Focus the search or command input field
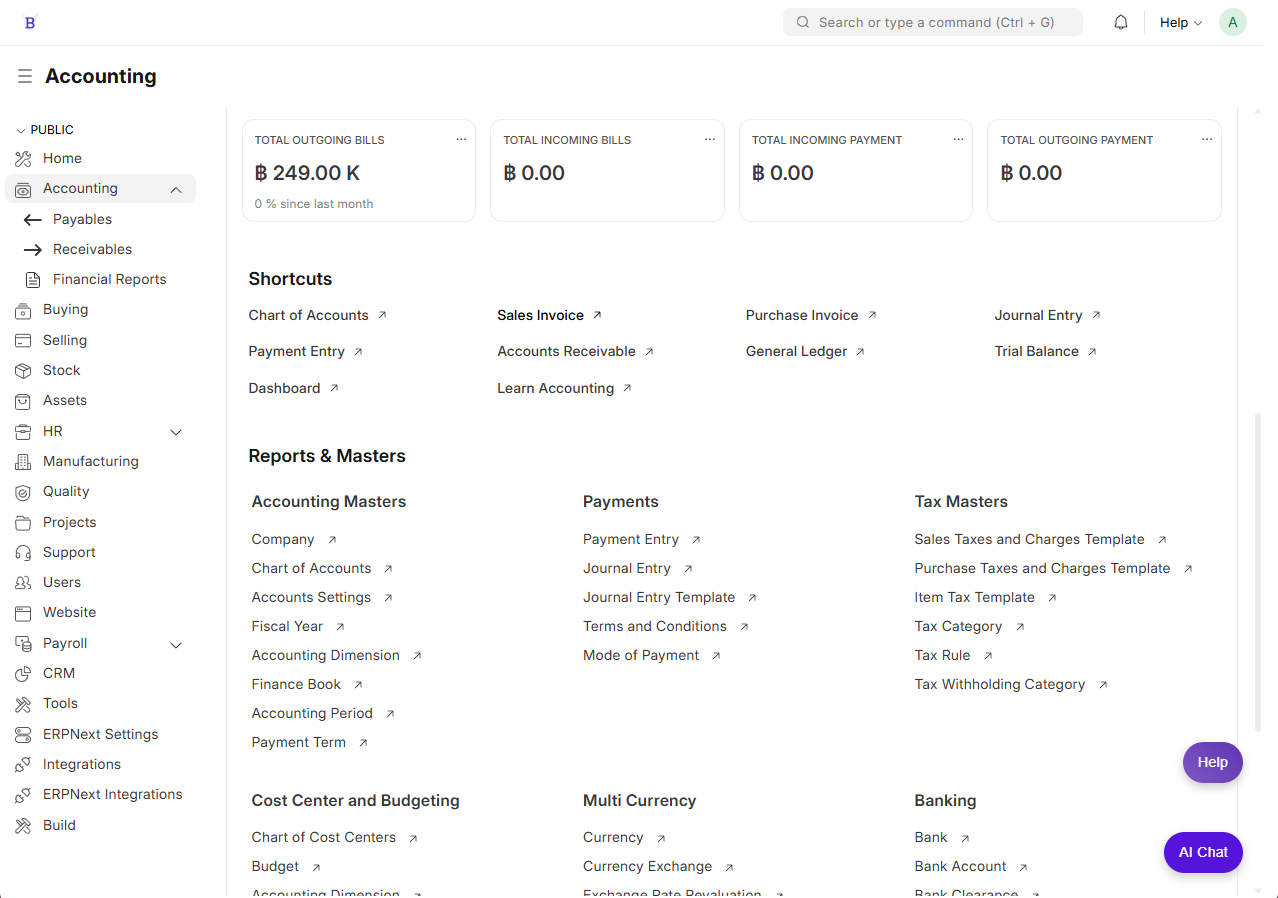Image resolution: width=1278 pixels, height=898 pixels. pos(935,22)
